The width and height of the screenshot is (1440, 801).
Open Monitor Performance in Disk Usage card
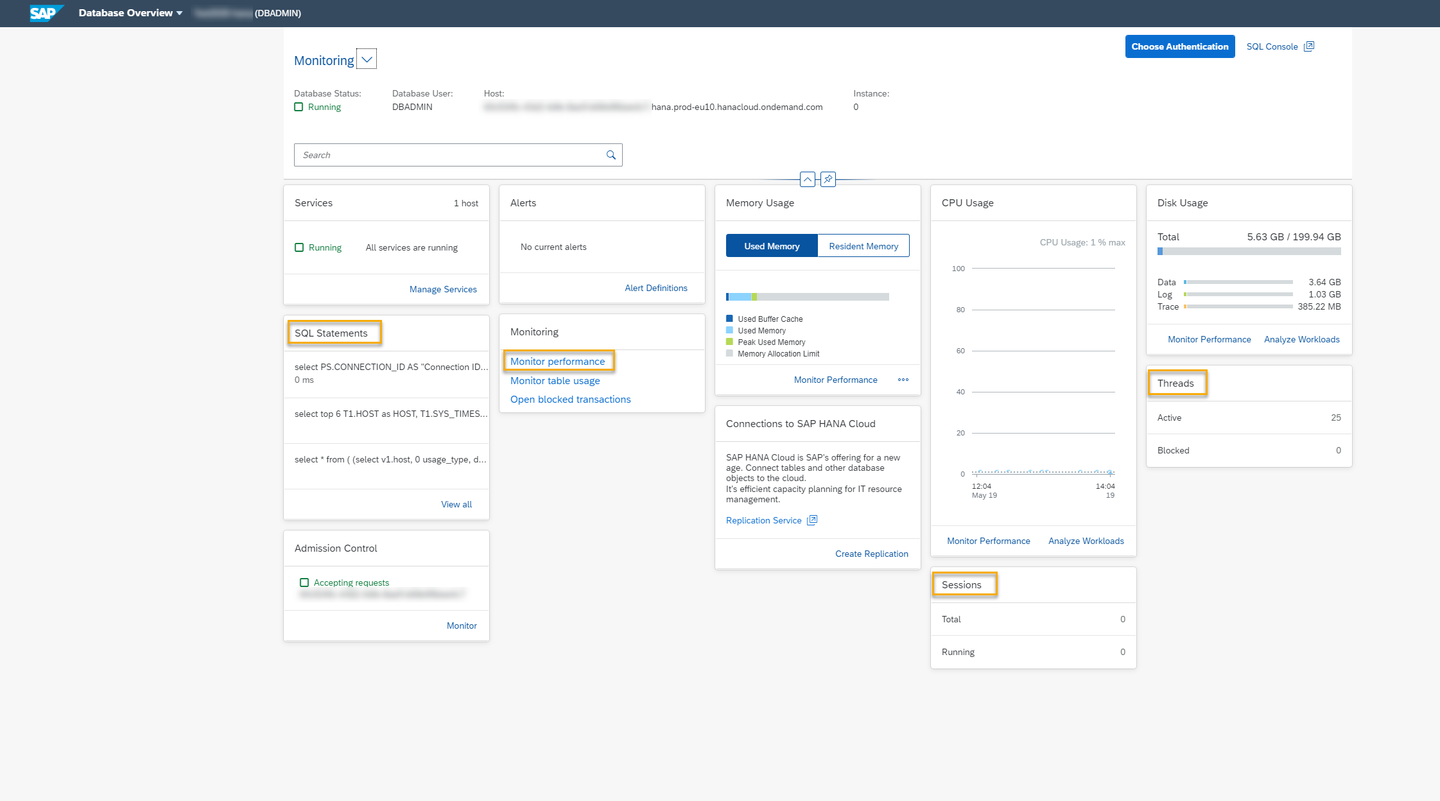click(1209, 340)
